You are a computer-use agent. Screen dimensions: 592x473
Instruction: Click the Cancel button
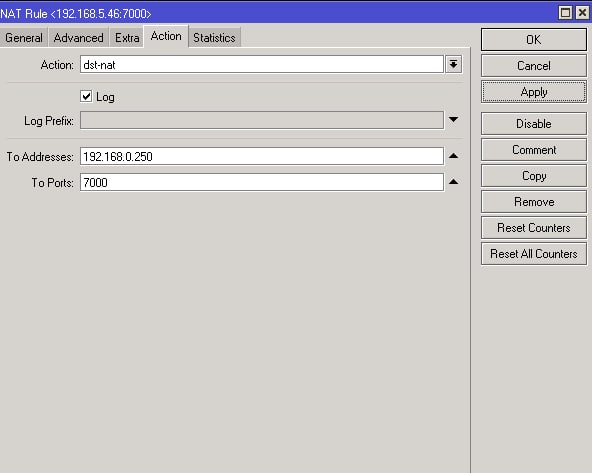coord(534,66)
